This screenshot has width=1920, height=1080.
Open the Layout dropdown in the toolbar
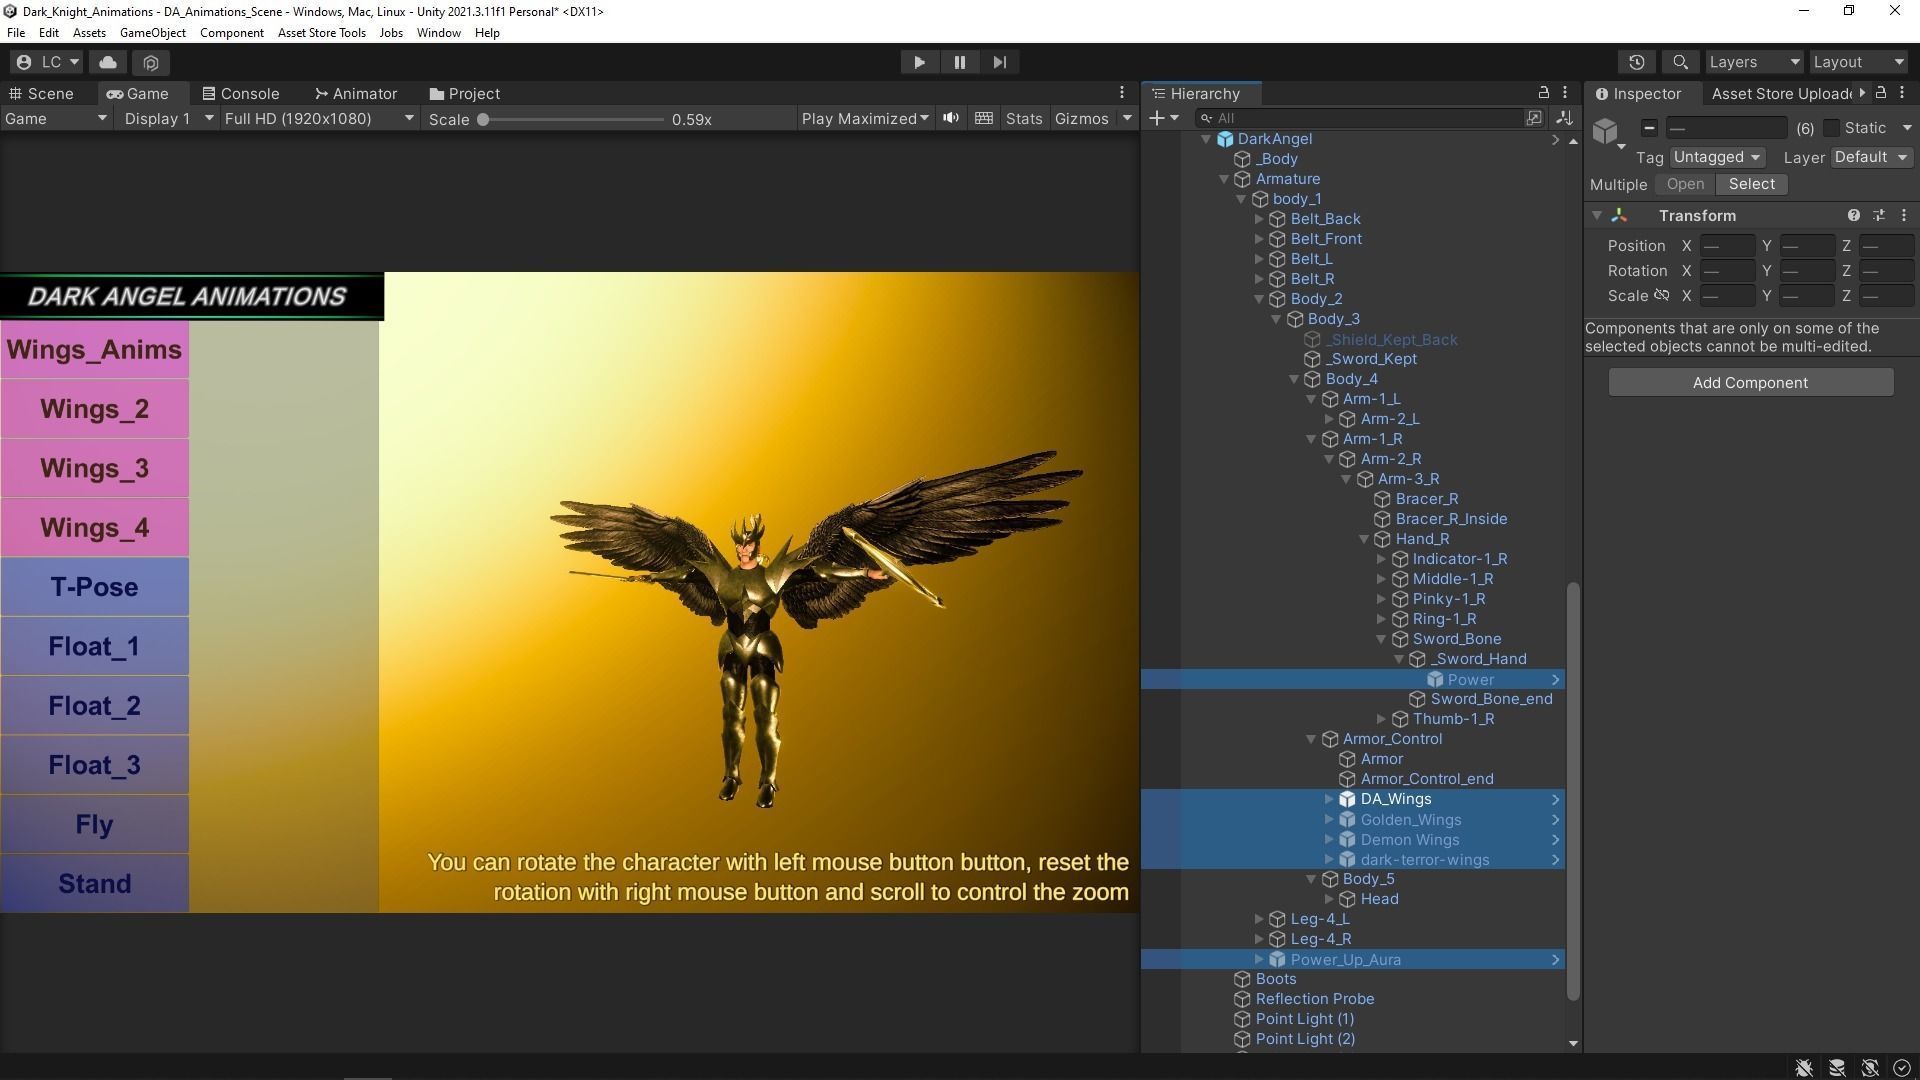1859,62
